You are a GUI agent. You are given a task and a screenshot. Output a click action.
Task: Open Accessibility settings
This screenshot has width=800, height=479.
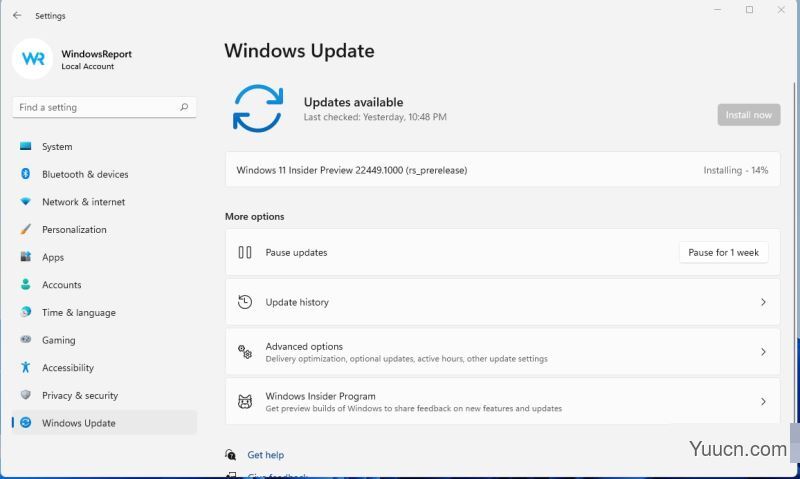coord(104,367)
